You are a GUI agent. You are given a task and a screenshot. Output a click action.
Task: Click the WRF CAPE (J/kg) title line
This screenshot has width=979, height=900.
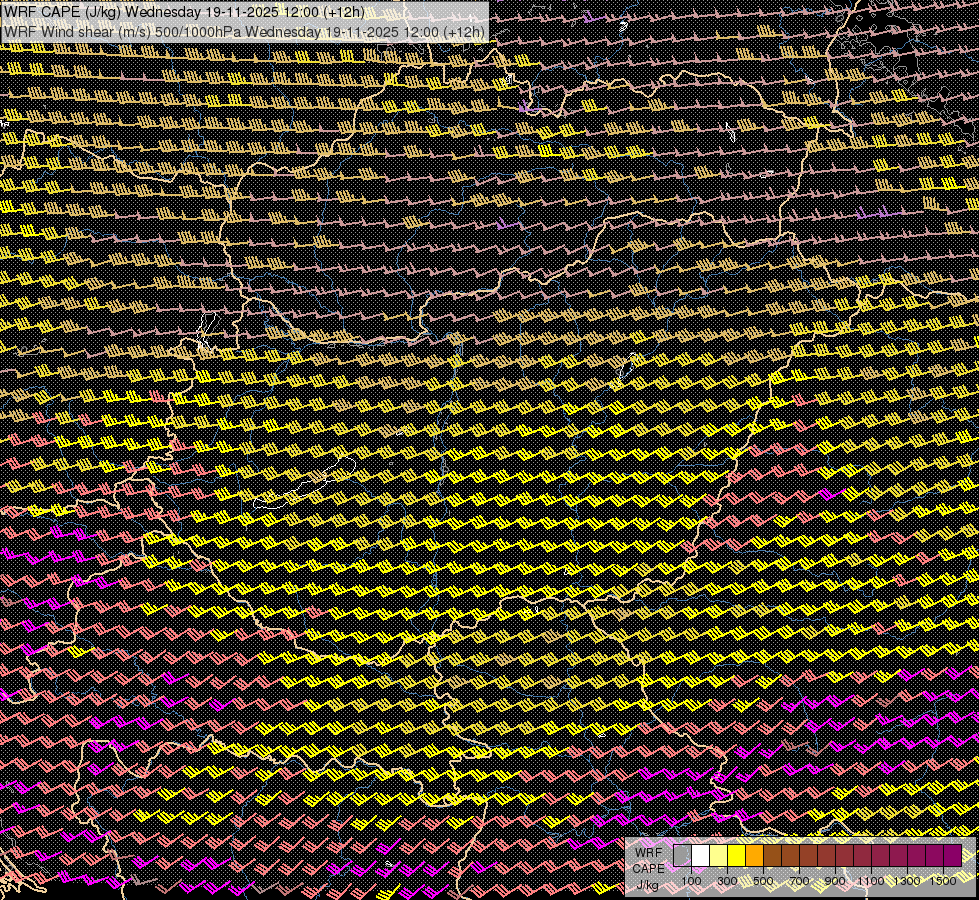click(x=184, y=12)
